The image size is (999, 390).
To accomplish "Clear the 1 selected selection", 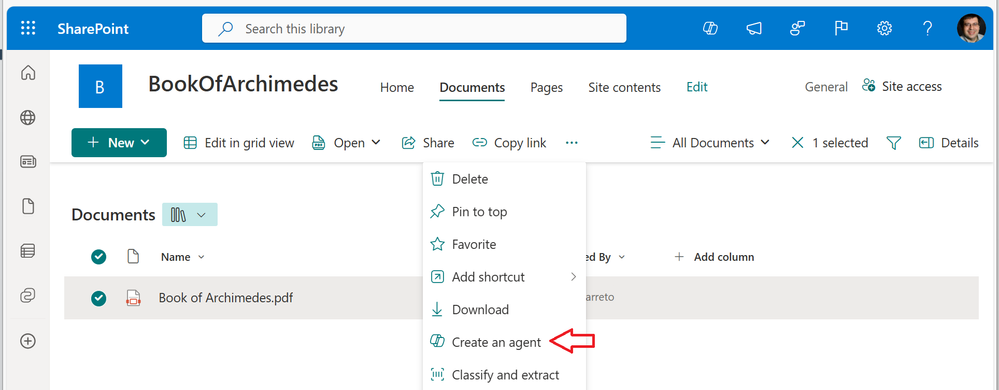I will coord(797,143).
